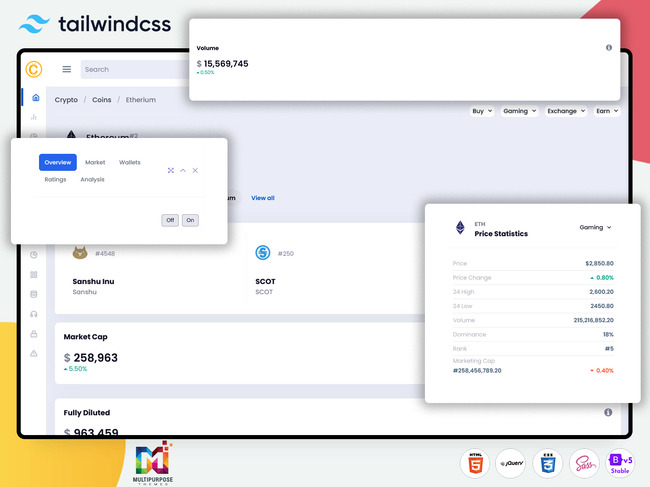Click the SCOT coin name

(x=265, y=281)
